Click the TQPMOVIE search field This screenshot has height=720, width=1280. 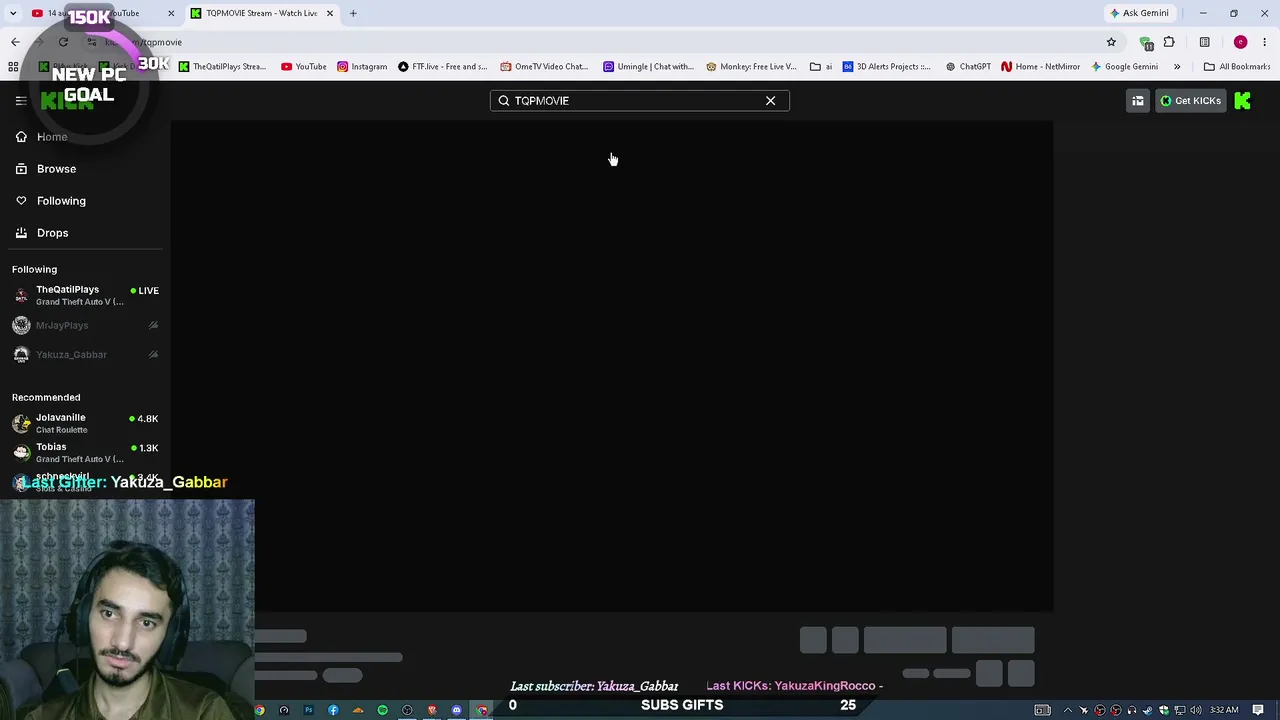click(x=639, y=100)
